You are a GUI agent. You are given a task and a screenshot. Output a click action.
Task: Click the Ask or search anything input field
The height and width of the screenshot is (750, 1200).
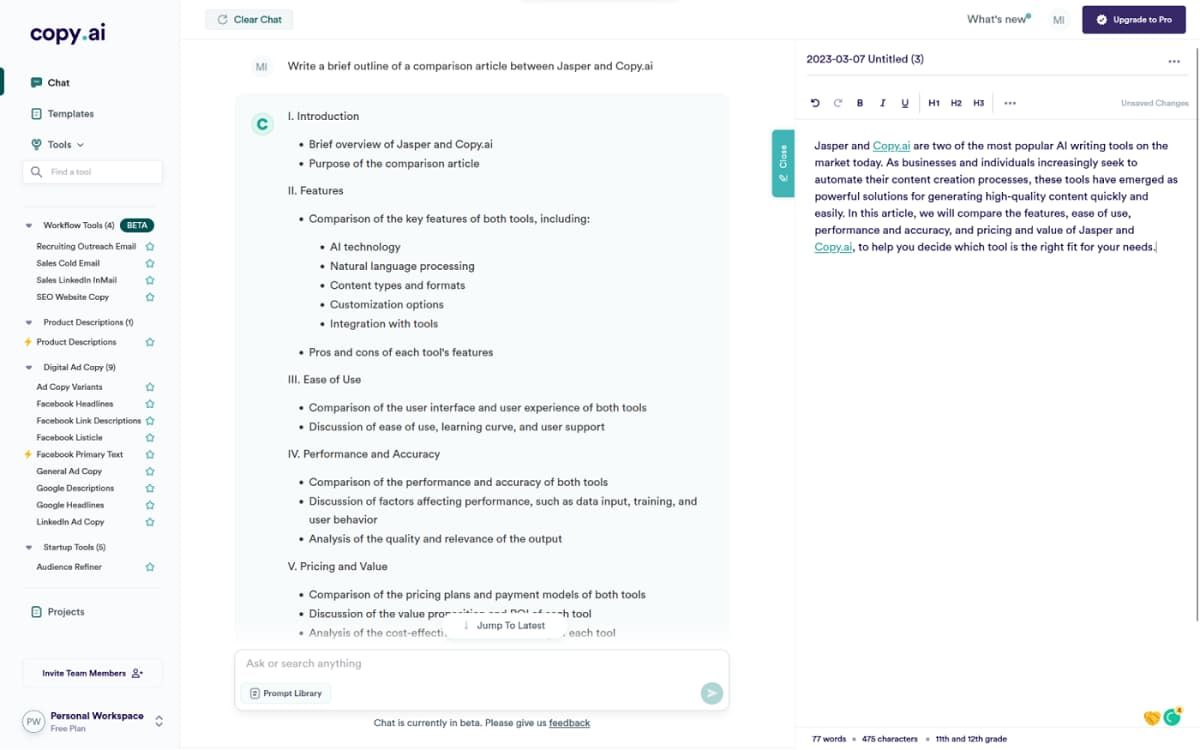click(x=400, y=663)
